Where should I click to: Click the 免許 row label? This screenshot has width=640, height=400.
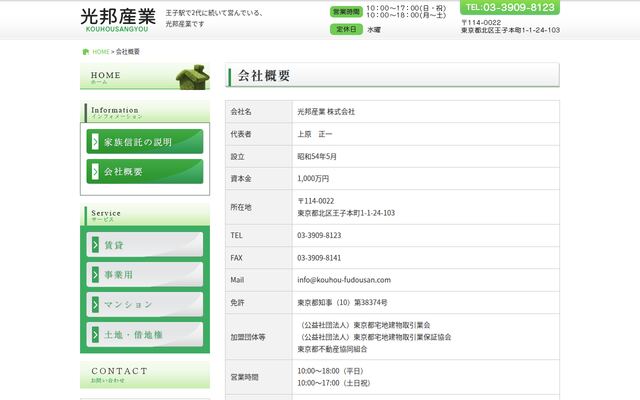tap(238, 302)
